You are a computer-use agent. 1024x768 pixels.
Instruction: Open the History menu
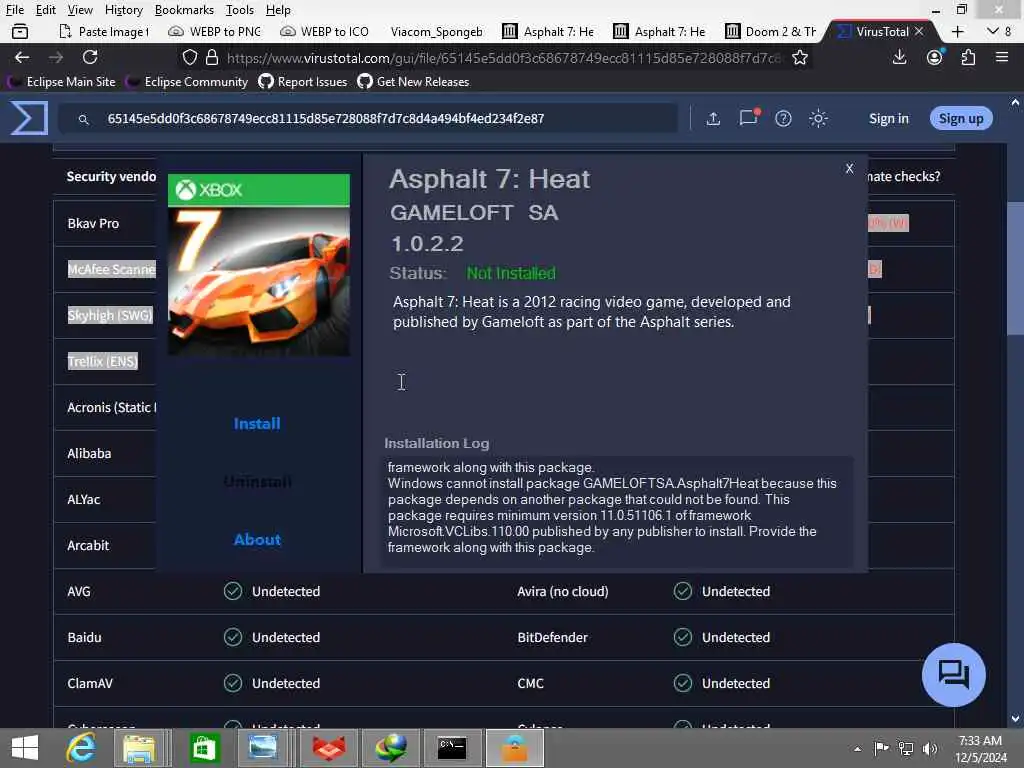(123, 10)
